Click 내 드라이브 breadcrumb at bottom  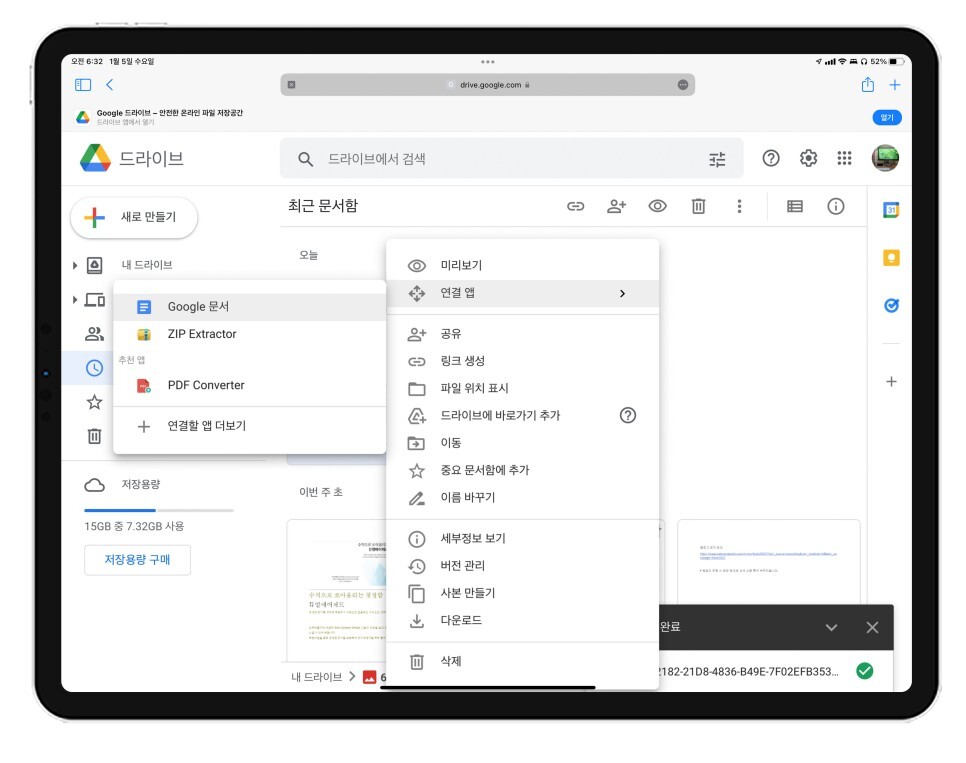tap(317, 677)
